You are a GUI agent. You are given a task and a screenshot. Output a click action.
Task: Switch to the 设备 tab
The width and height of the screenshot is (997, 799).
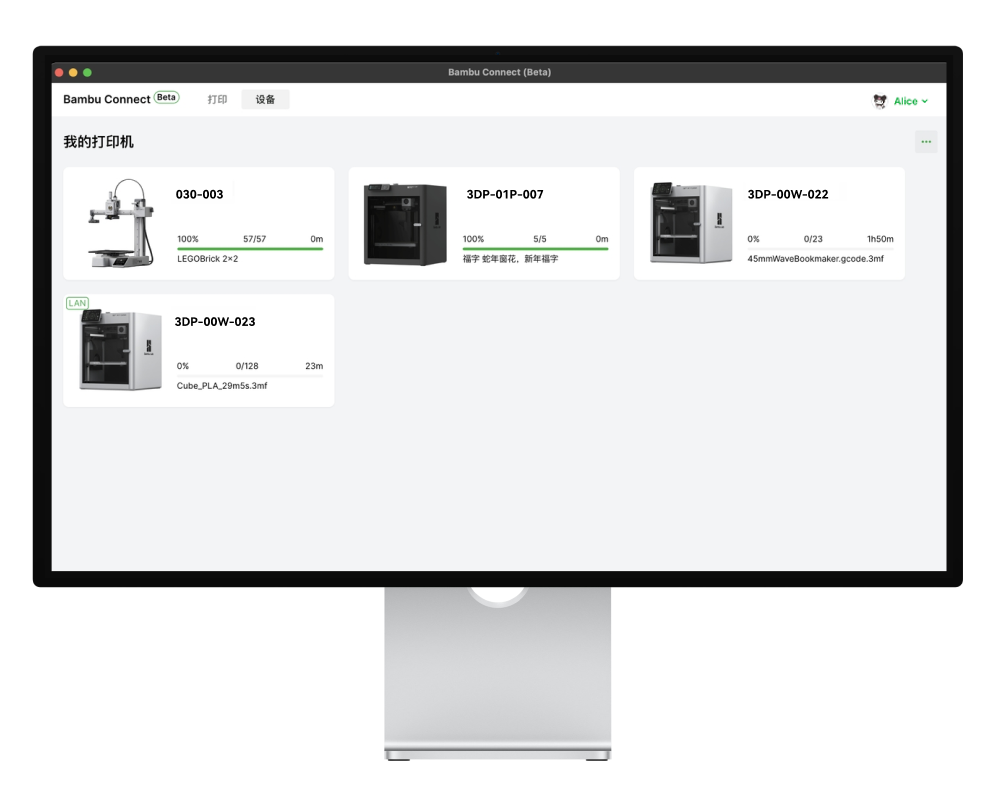click(265, 99)
